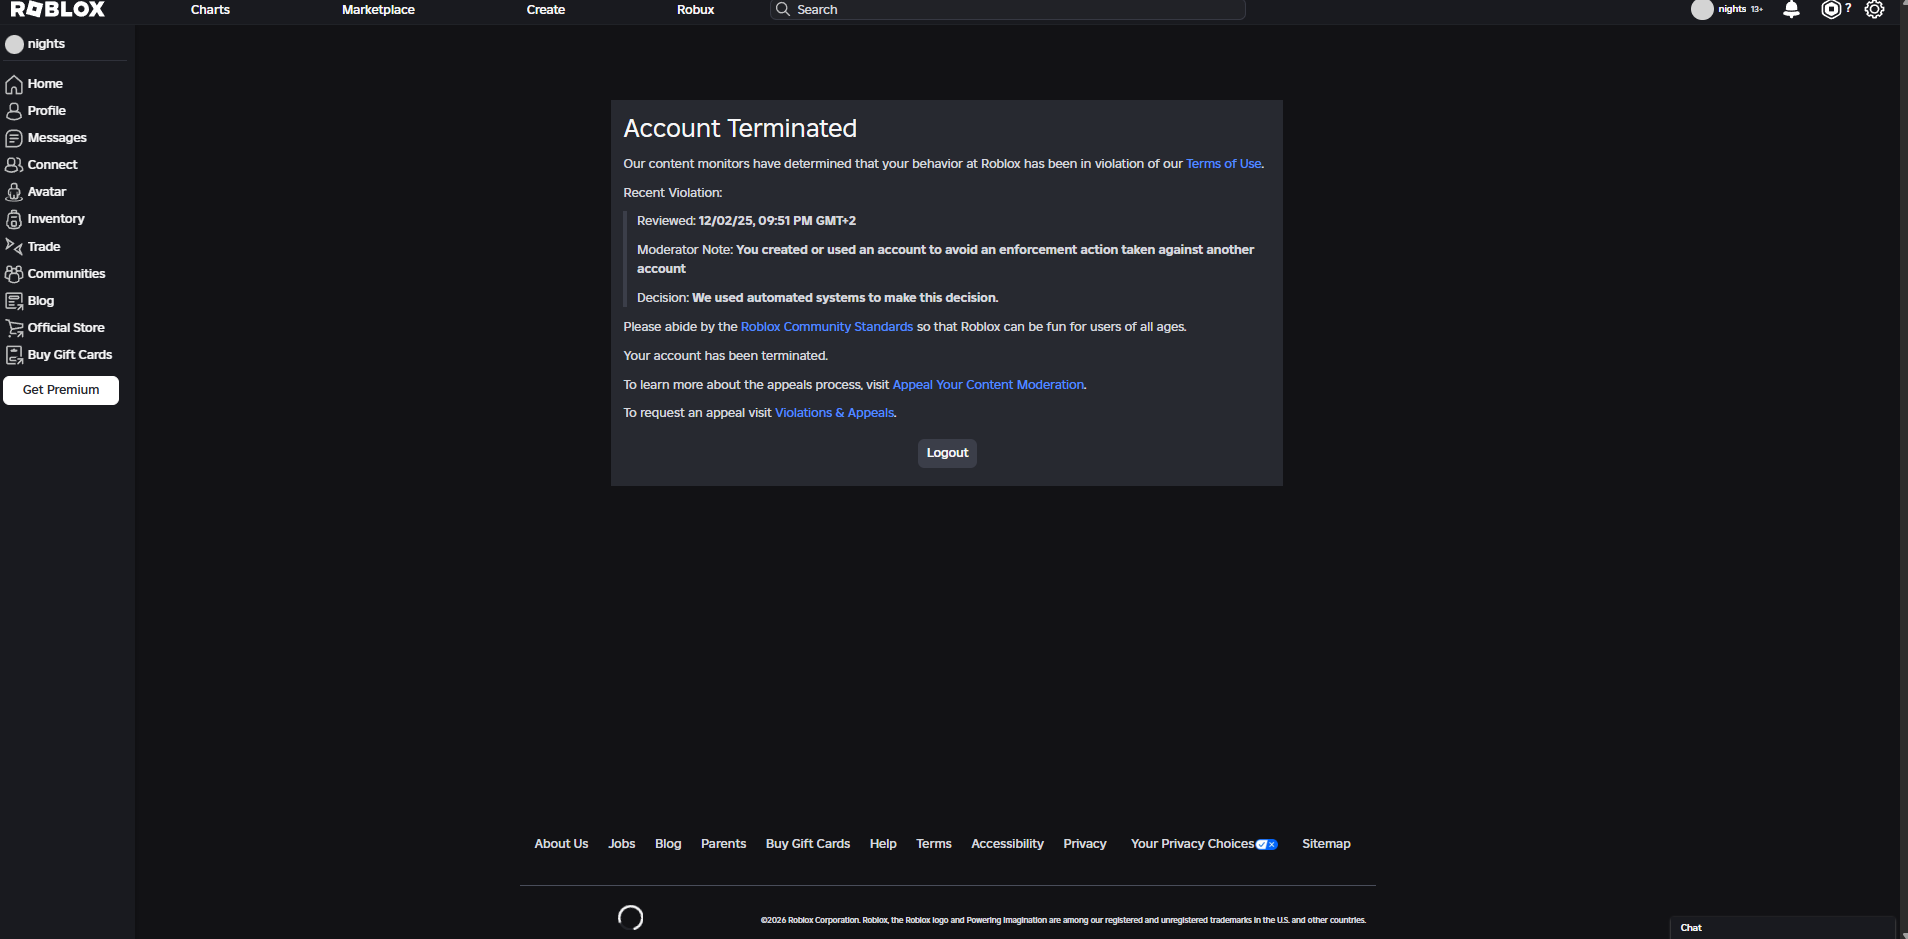The height and width of the screenshot is (939, 1908).
Task: Open the Terms of Use link
Action: click(1224, 164)
